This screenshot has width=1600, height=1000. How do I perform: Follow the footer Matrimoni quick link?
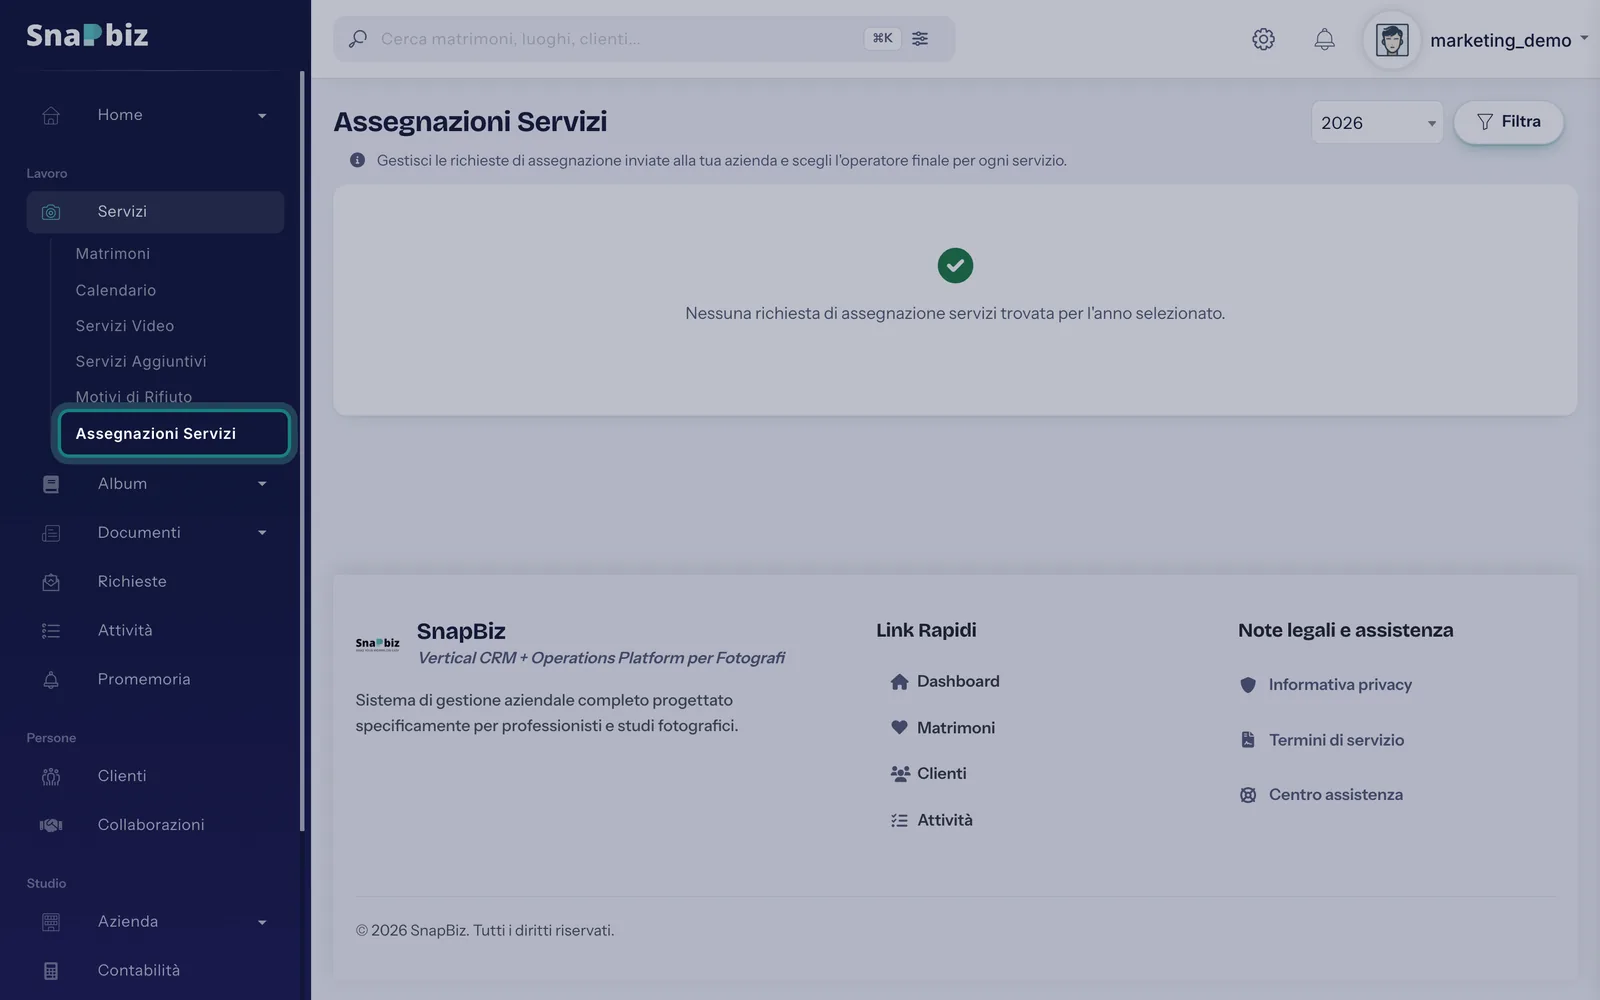coord(943,728)
